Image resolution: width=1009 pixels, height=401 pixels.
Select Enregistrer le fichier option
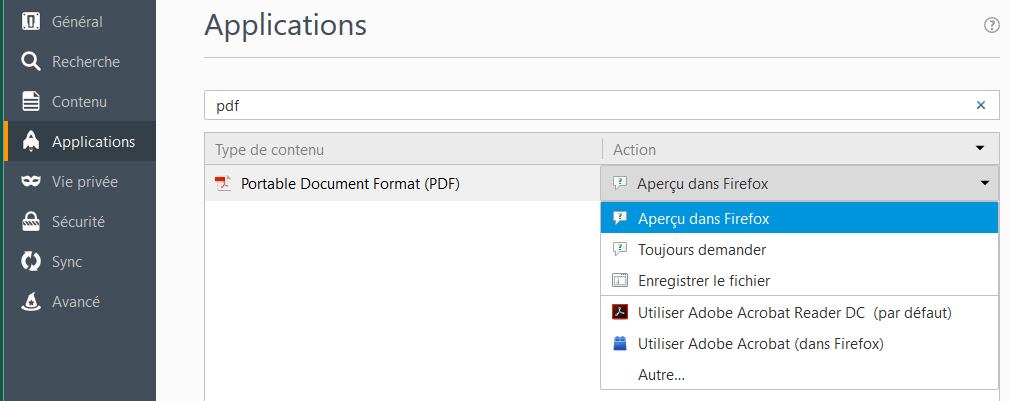pos(703,281)
